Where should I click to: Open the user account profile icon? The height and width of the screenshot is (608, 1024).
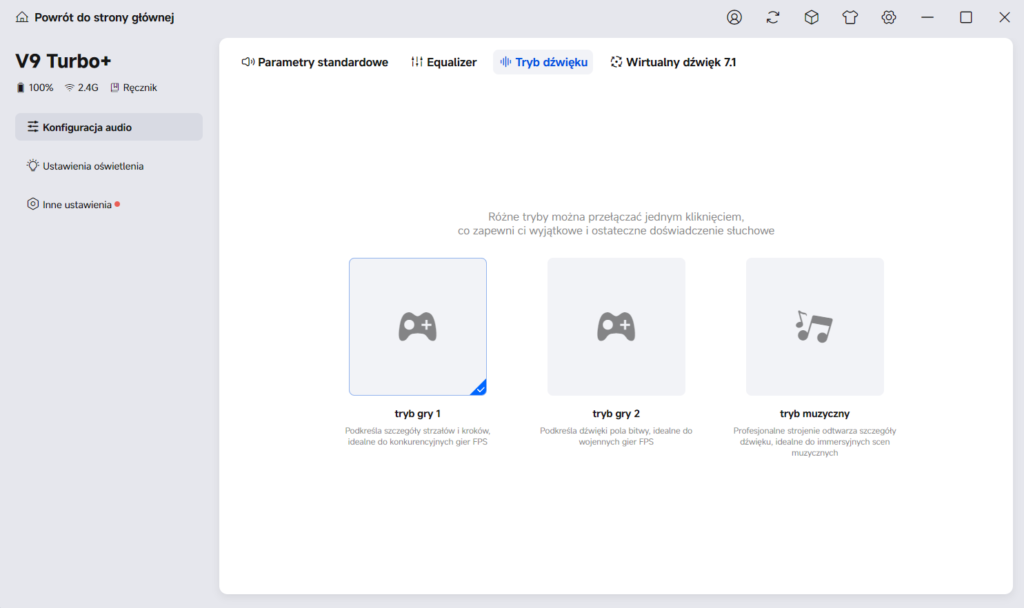pyautogui.click(x=734, y=18)
